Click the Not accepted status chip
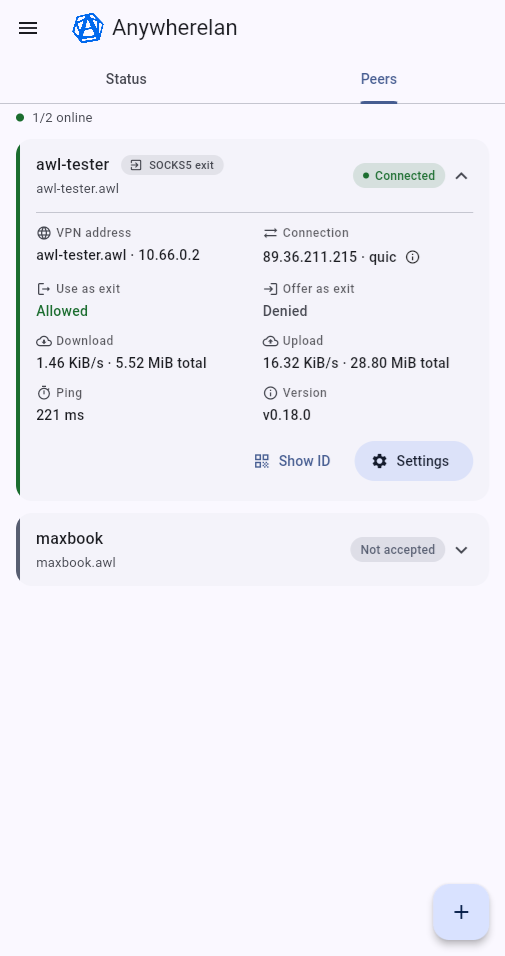505x956 pixels. 398,550
